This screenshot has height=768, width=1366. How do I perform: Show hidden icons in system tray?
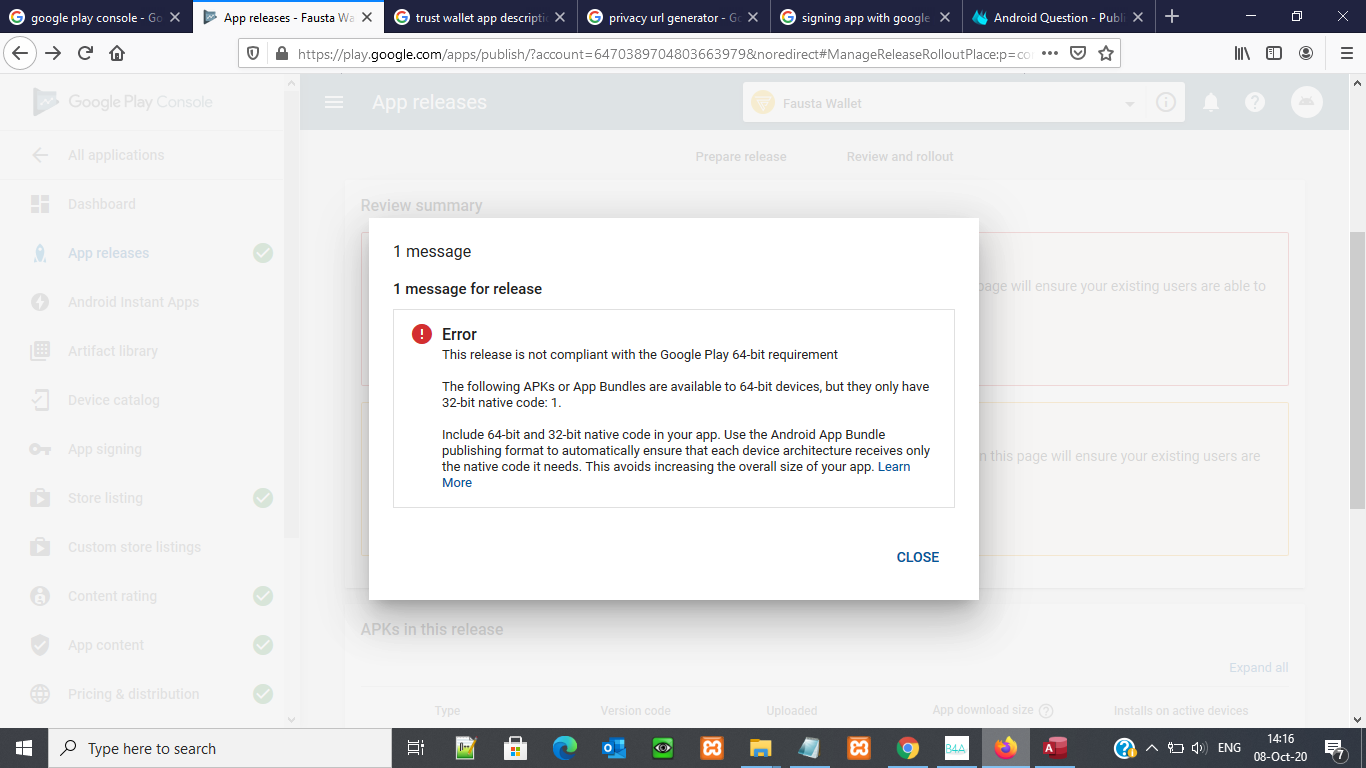point(1151,747)
